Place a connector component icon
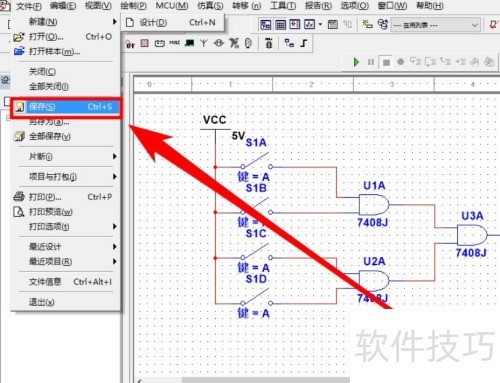The height and width of the screenshot is (383, 500). (x=248, y=43)
